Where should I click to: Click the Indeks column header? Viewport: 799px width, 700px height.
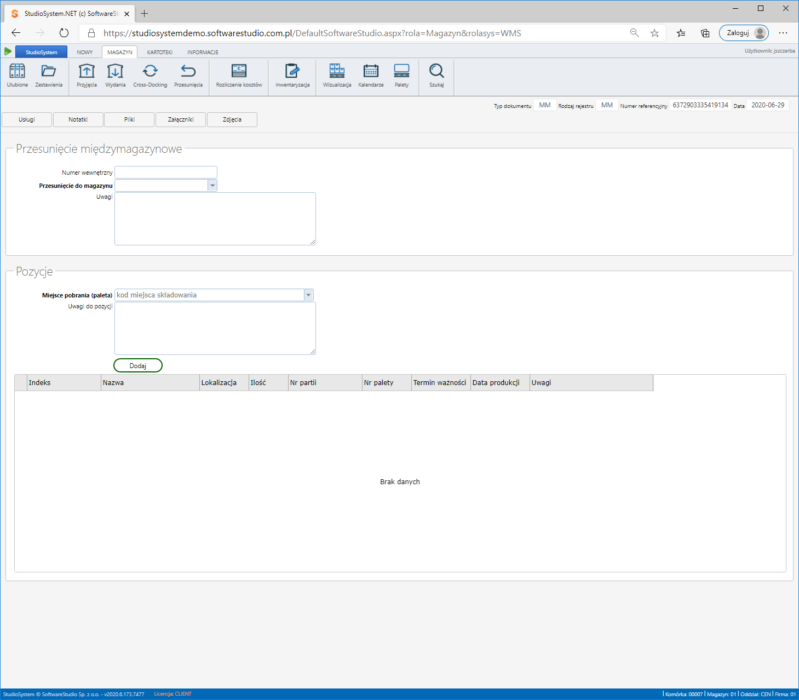(64, 383)
